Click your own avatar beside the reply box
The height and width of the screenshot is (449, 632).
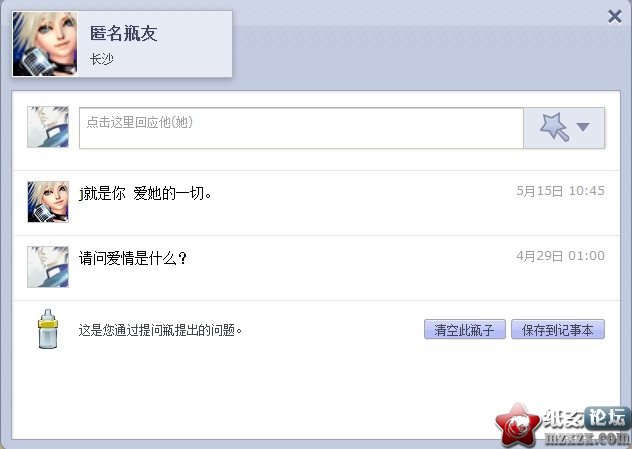coord(48,127)
